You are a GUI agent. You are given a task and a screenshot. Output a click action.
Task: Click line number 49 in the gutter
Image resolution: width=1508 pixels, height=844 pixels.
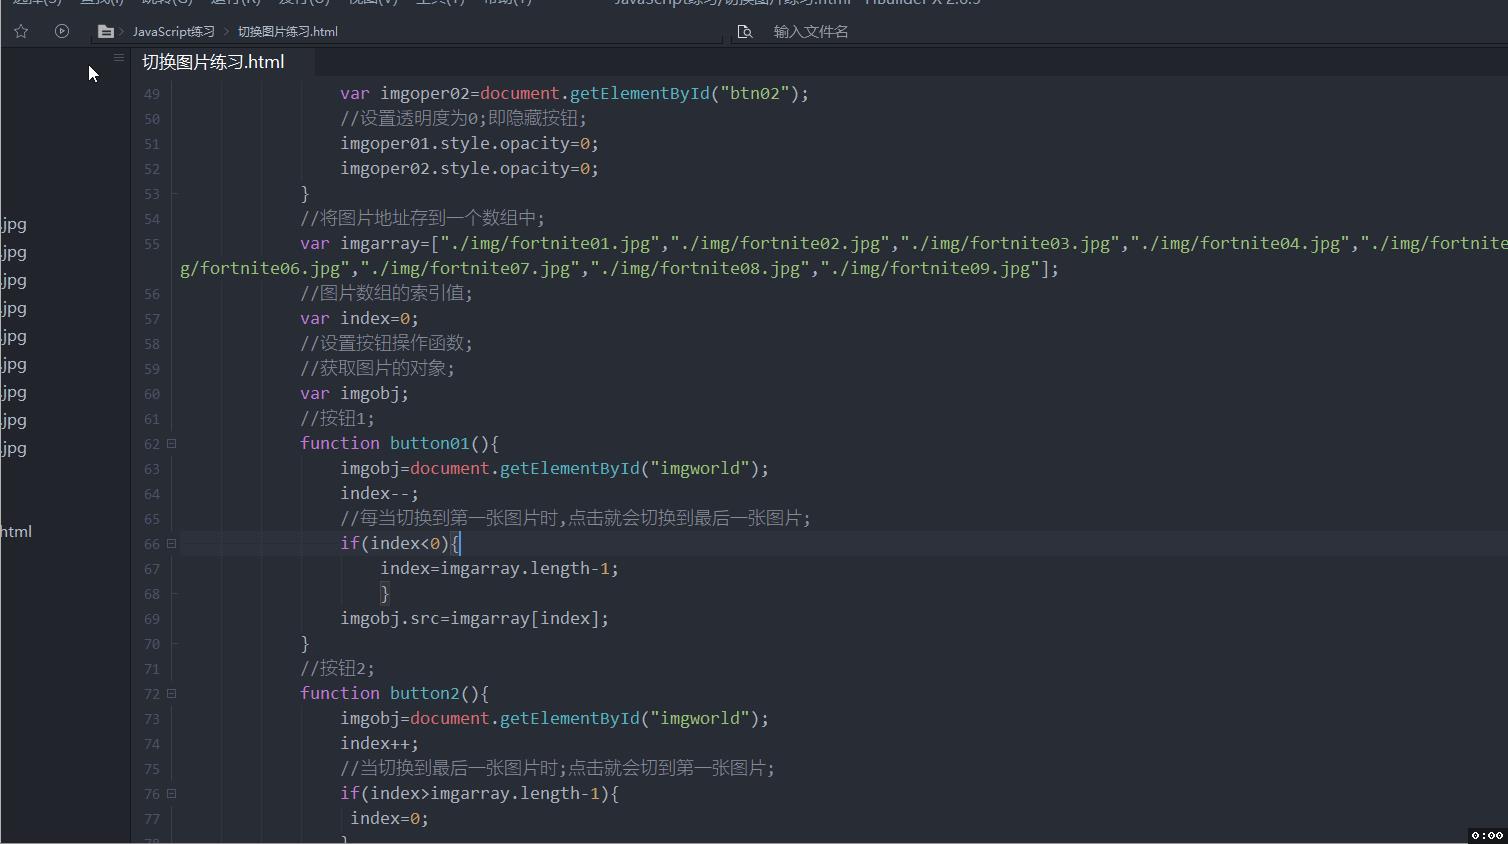click(x=152, y=94)
